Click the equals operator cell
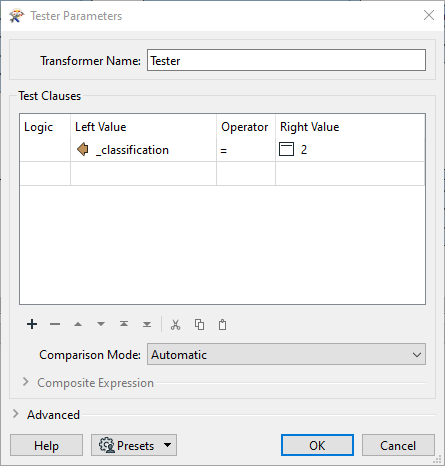Screen dimensions: 445x466 coord(246,150)
